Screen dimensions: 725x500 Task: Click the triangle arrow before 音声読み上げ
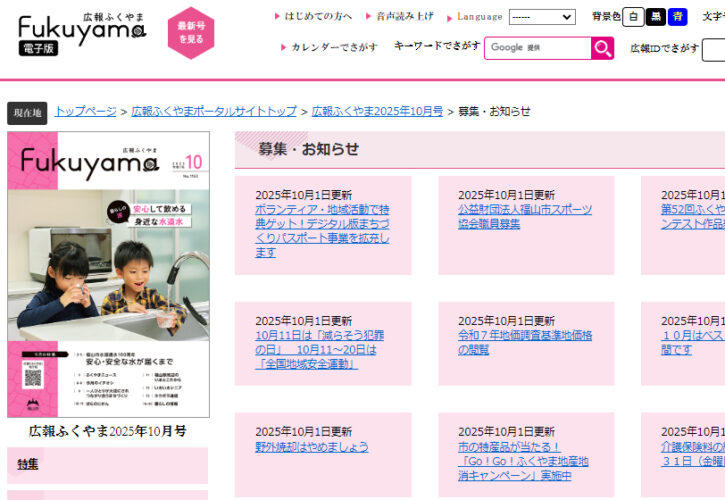click(369, 16)
